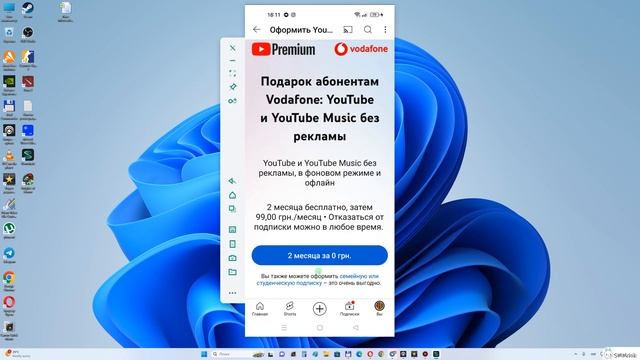Tap Android home square navigation button
The width and height of the screenshot is (640, 360).
(x=320, y=328)
